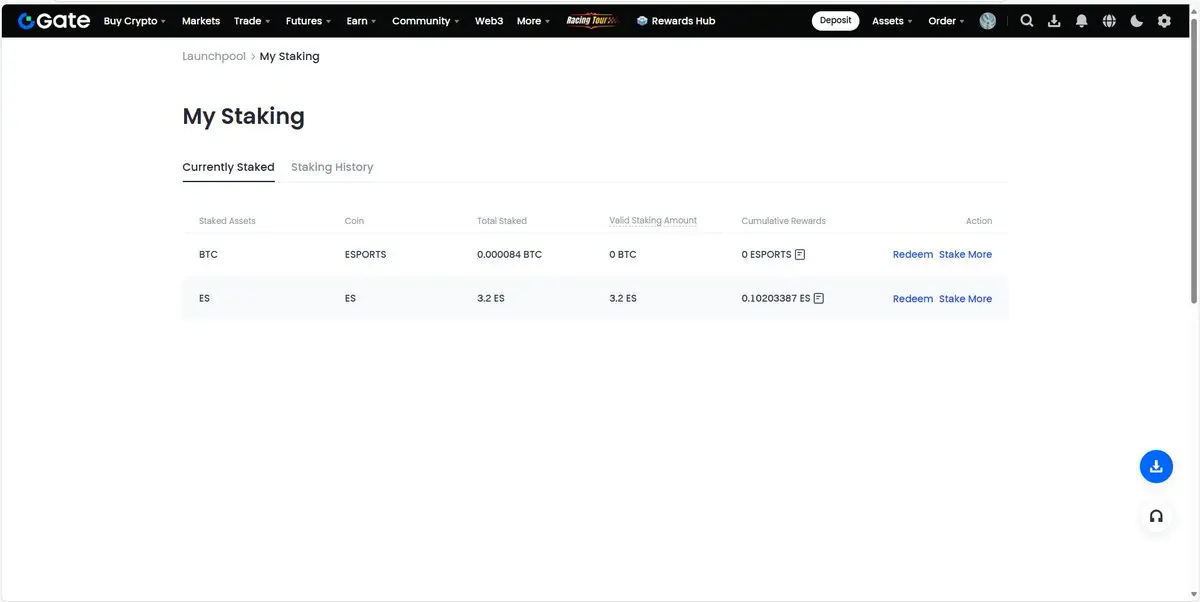Viewport: 1200px width, 602px height.
Task: Click the My Staking breadcrumb text
Action: [289, 56]
